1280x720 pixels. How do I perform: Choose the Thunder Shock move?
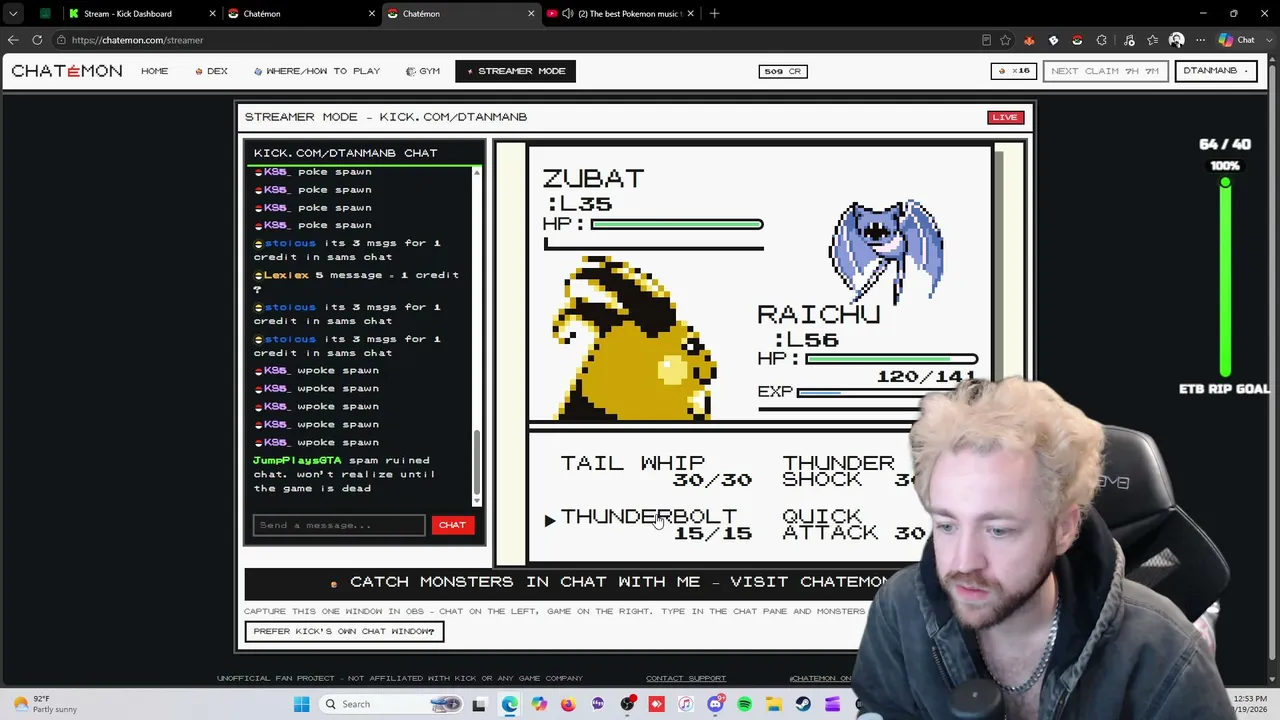click(850, 470)
